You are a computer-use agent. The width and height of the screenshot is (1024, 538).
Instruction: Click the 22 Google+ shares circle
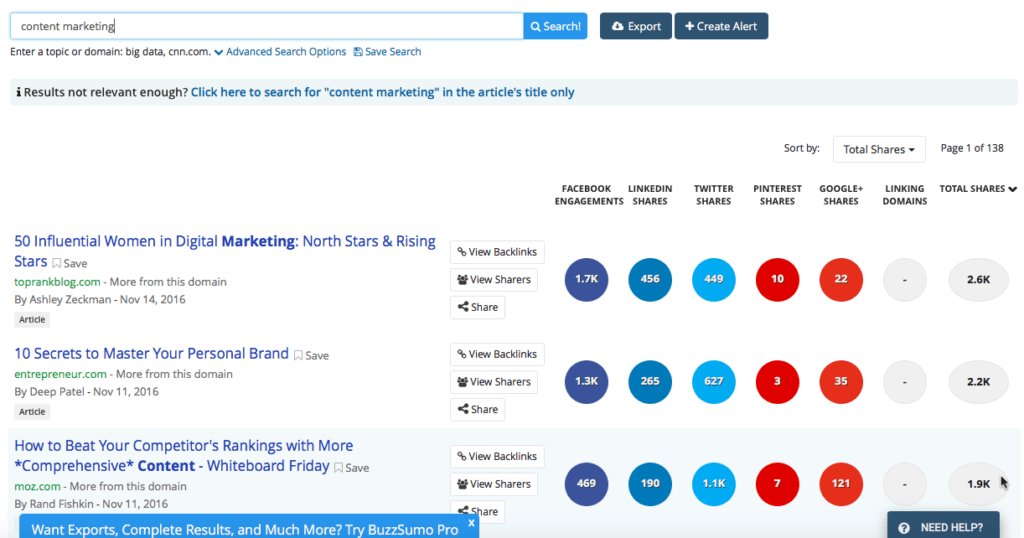coord(841,279)
